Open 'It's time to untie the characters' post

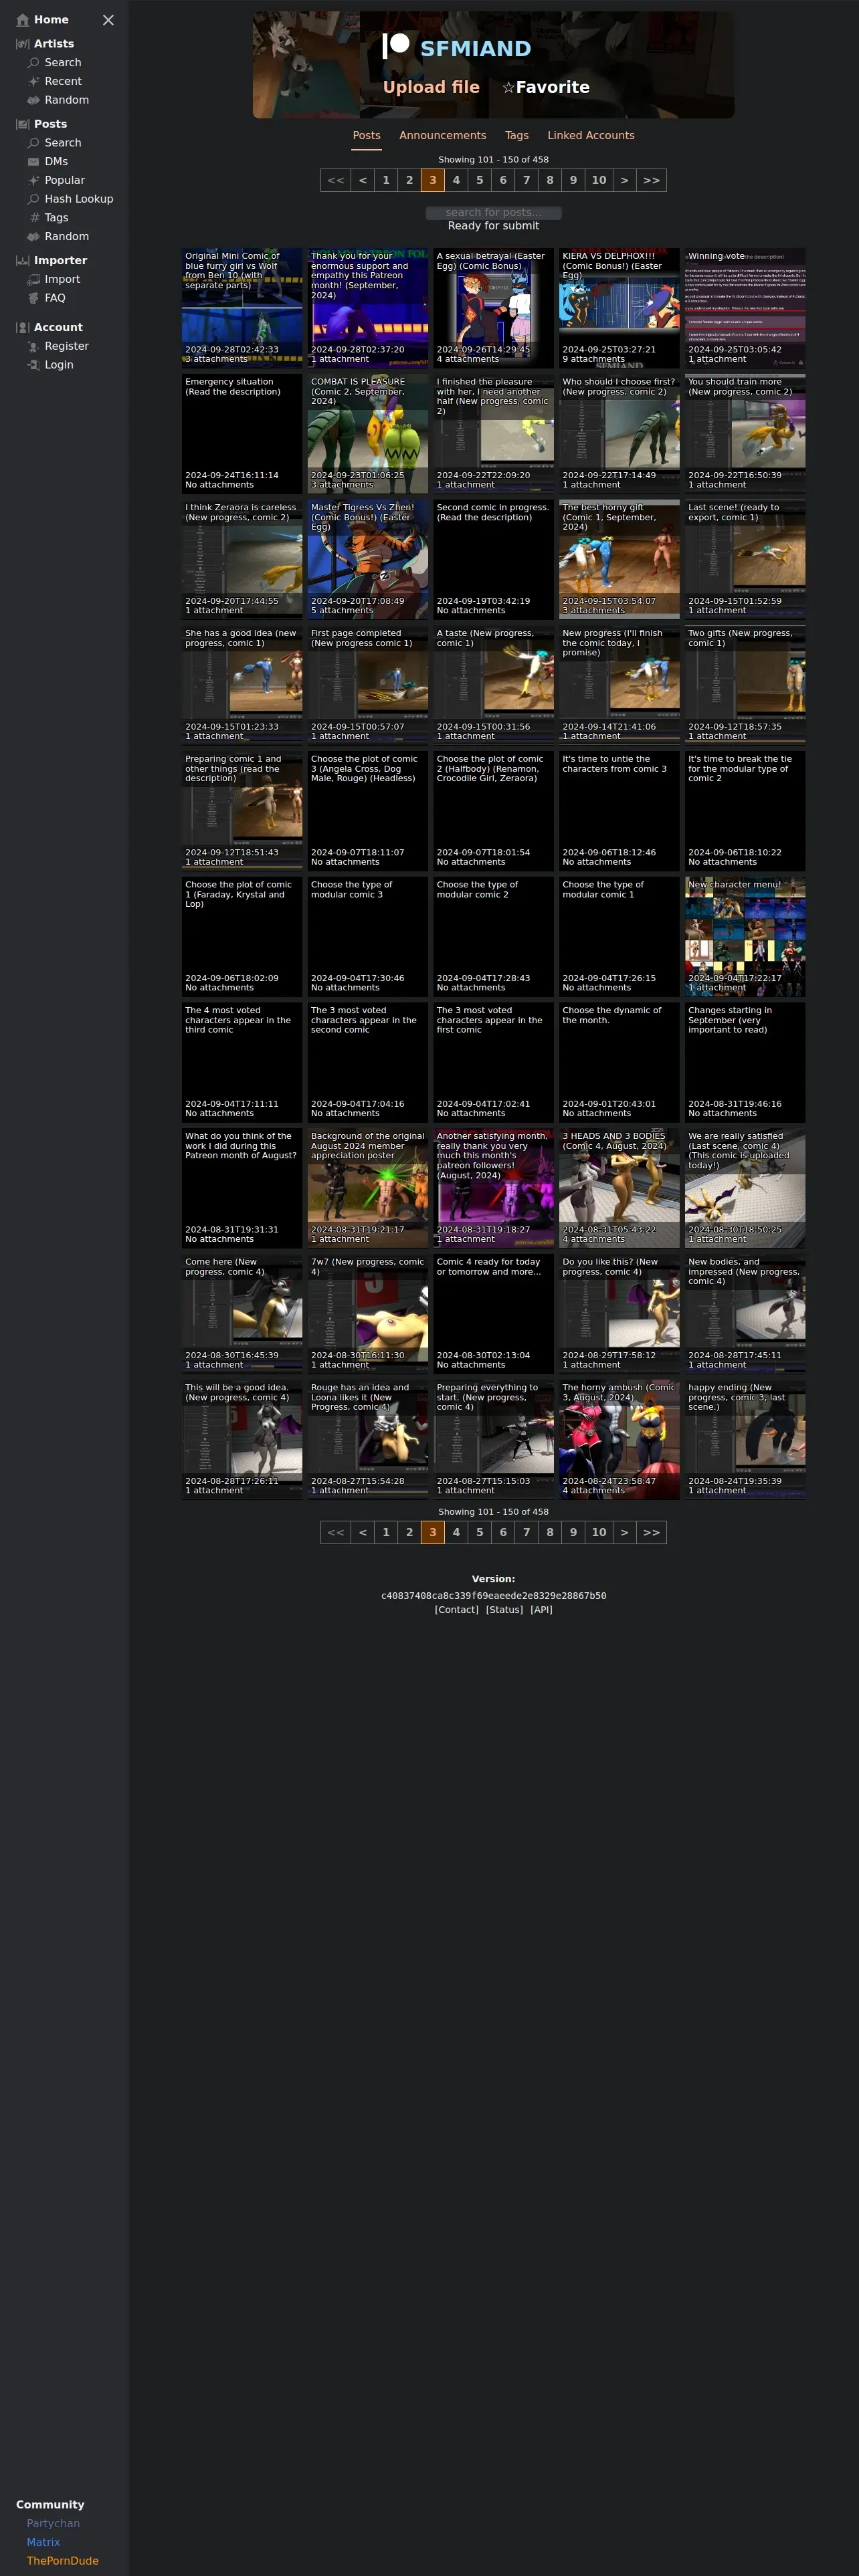[619, 811]
